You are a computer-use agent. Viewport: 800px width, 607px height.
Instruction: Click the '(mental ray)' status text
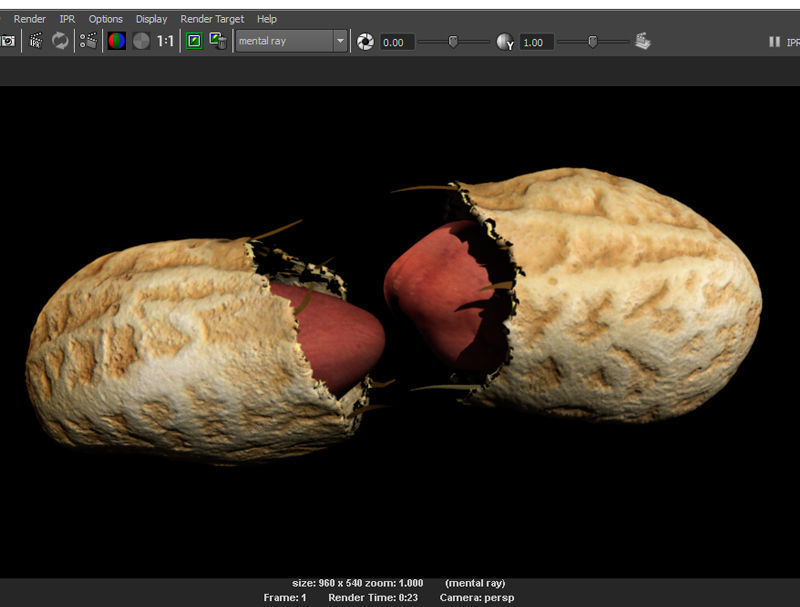pos(475,583)
